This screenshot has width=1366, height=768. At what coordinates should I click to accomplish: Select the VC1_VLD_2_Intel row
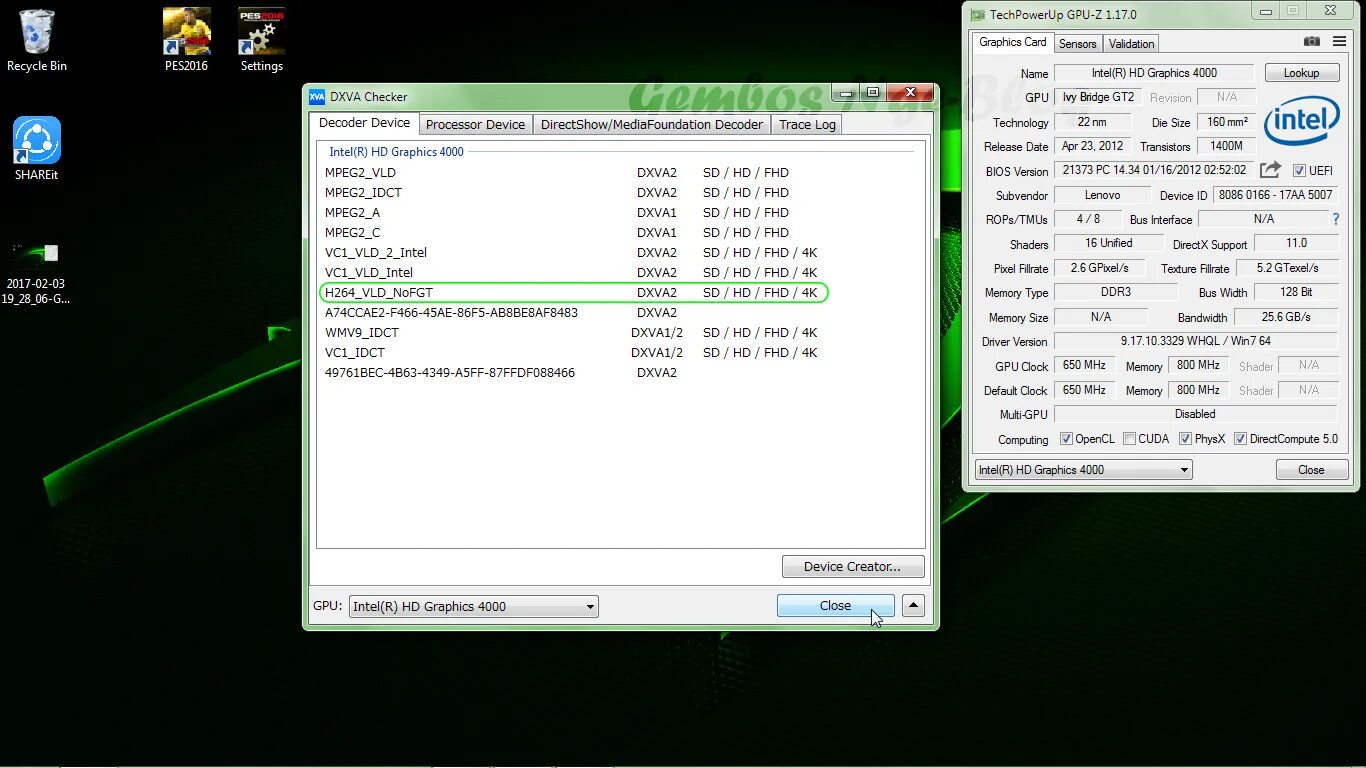pyautogui.click(x=573, y=253)
